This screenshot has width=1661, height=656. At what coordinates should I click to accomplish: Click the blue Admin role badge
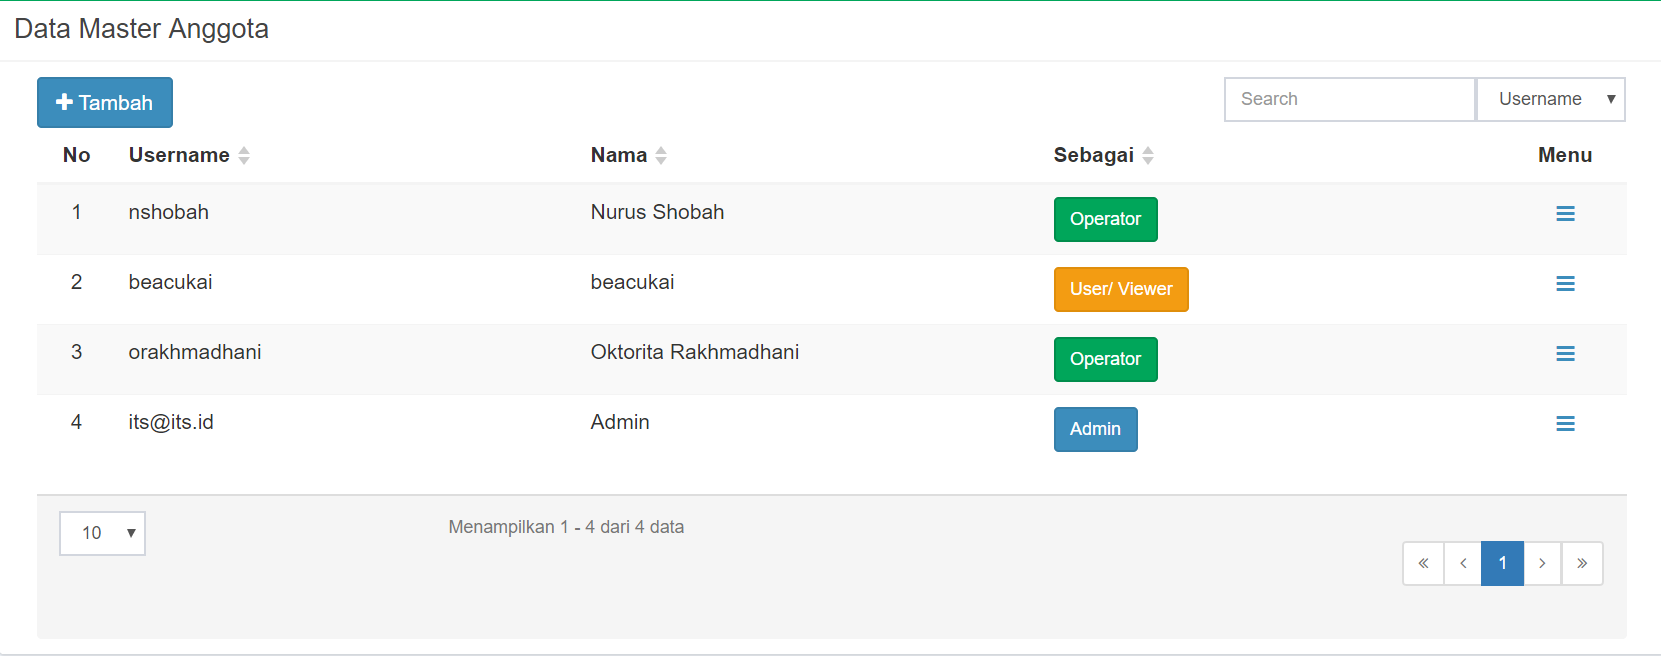tap(1095, 429)
